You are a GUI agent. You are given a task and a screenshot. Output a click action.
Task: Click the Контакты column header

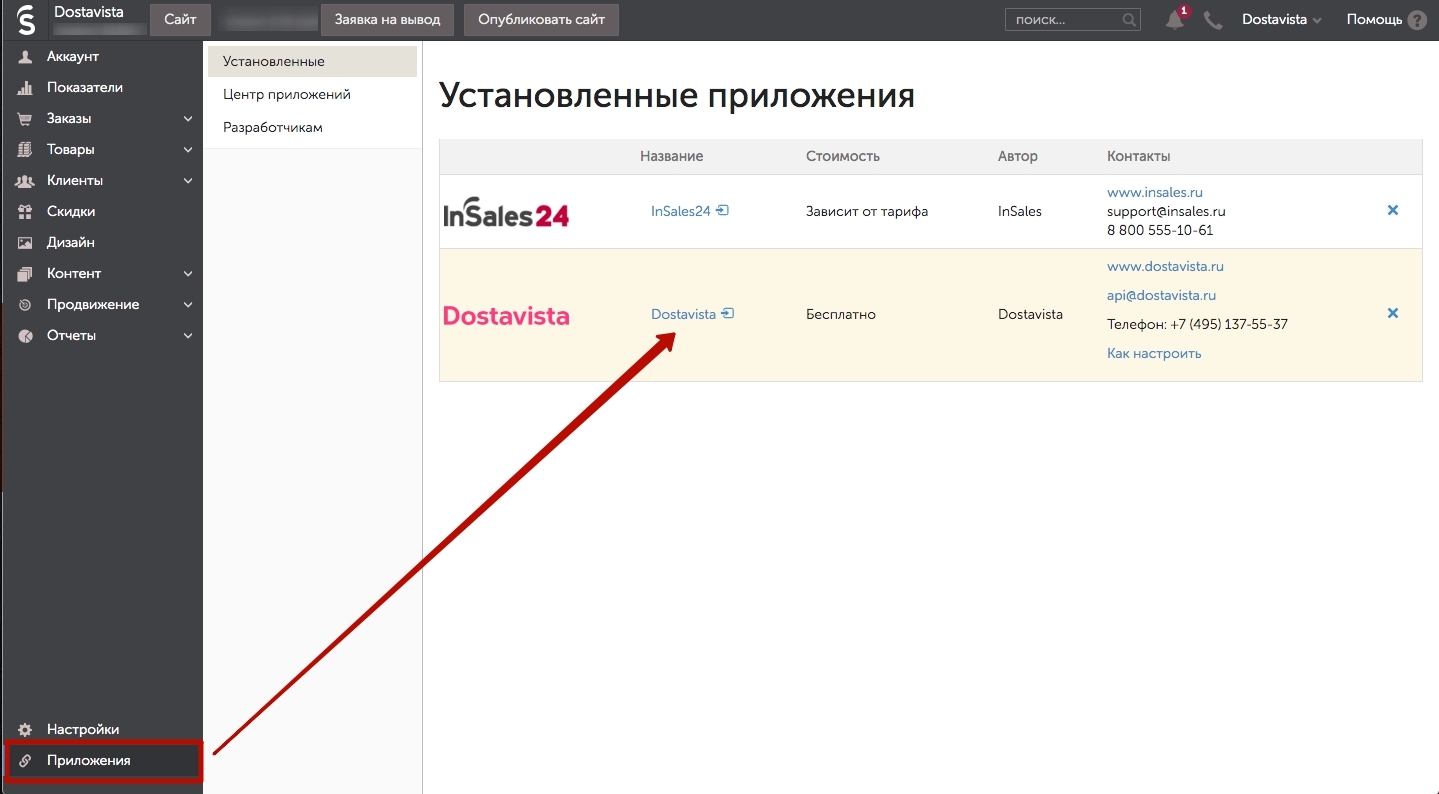tap(1139, 157)
